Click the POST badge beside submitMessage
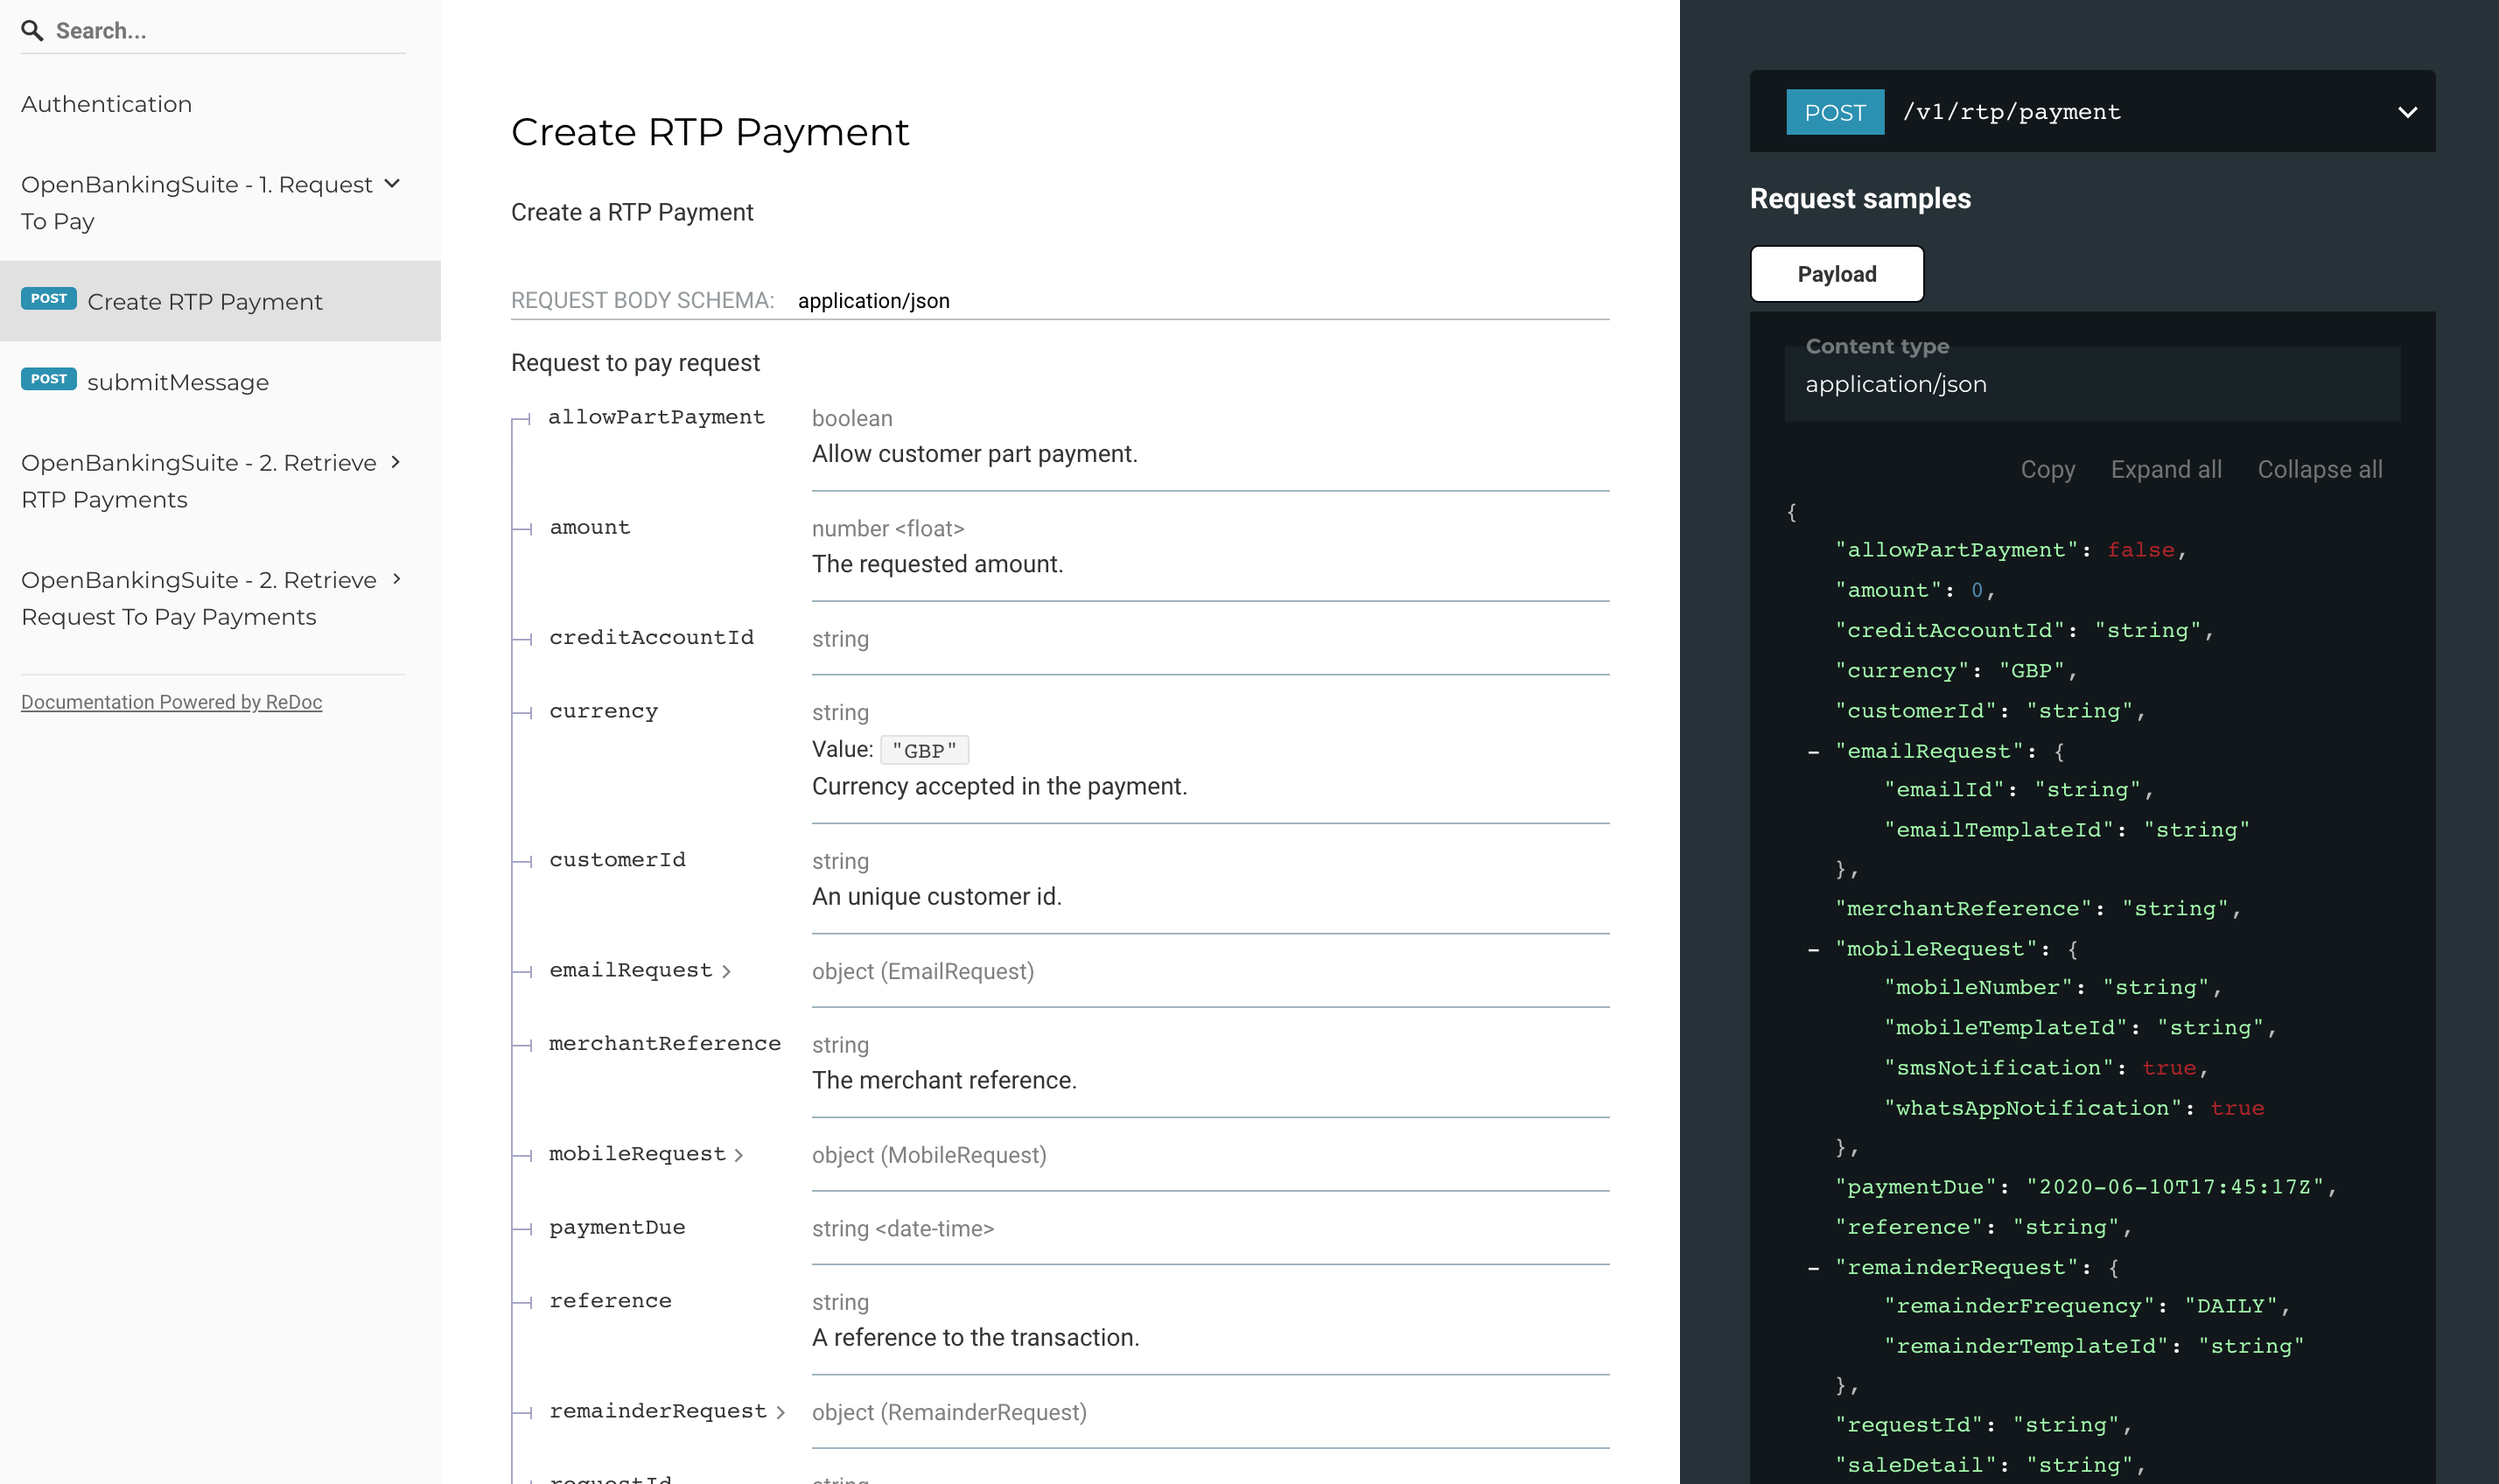 (48, 379)
